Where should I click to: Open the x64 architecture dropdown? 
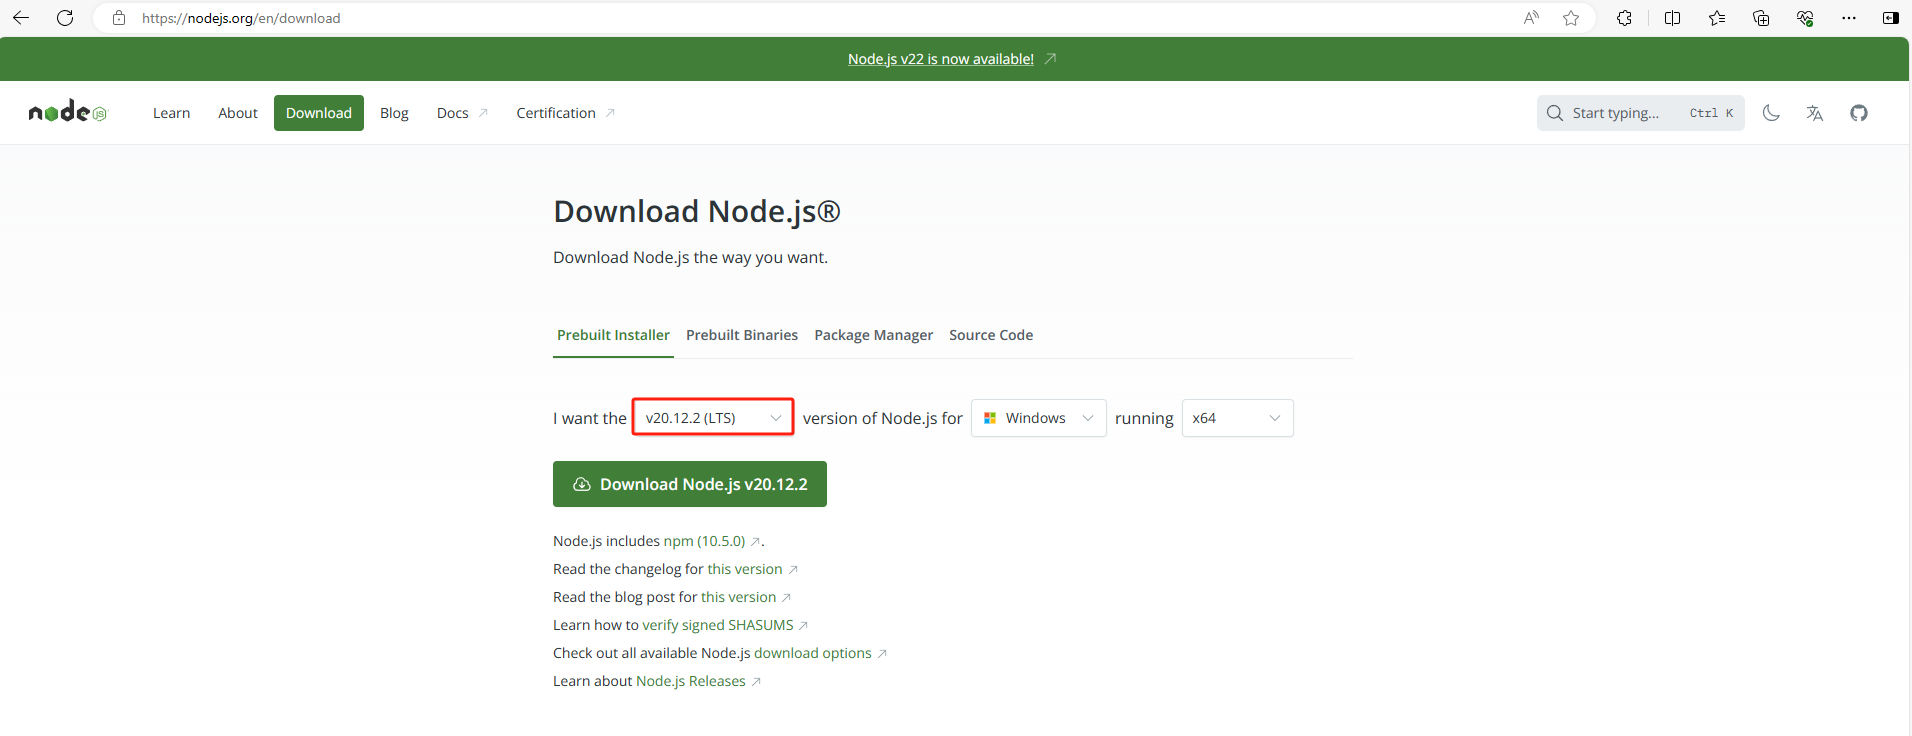[x=1238, y=418]
